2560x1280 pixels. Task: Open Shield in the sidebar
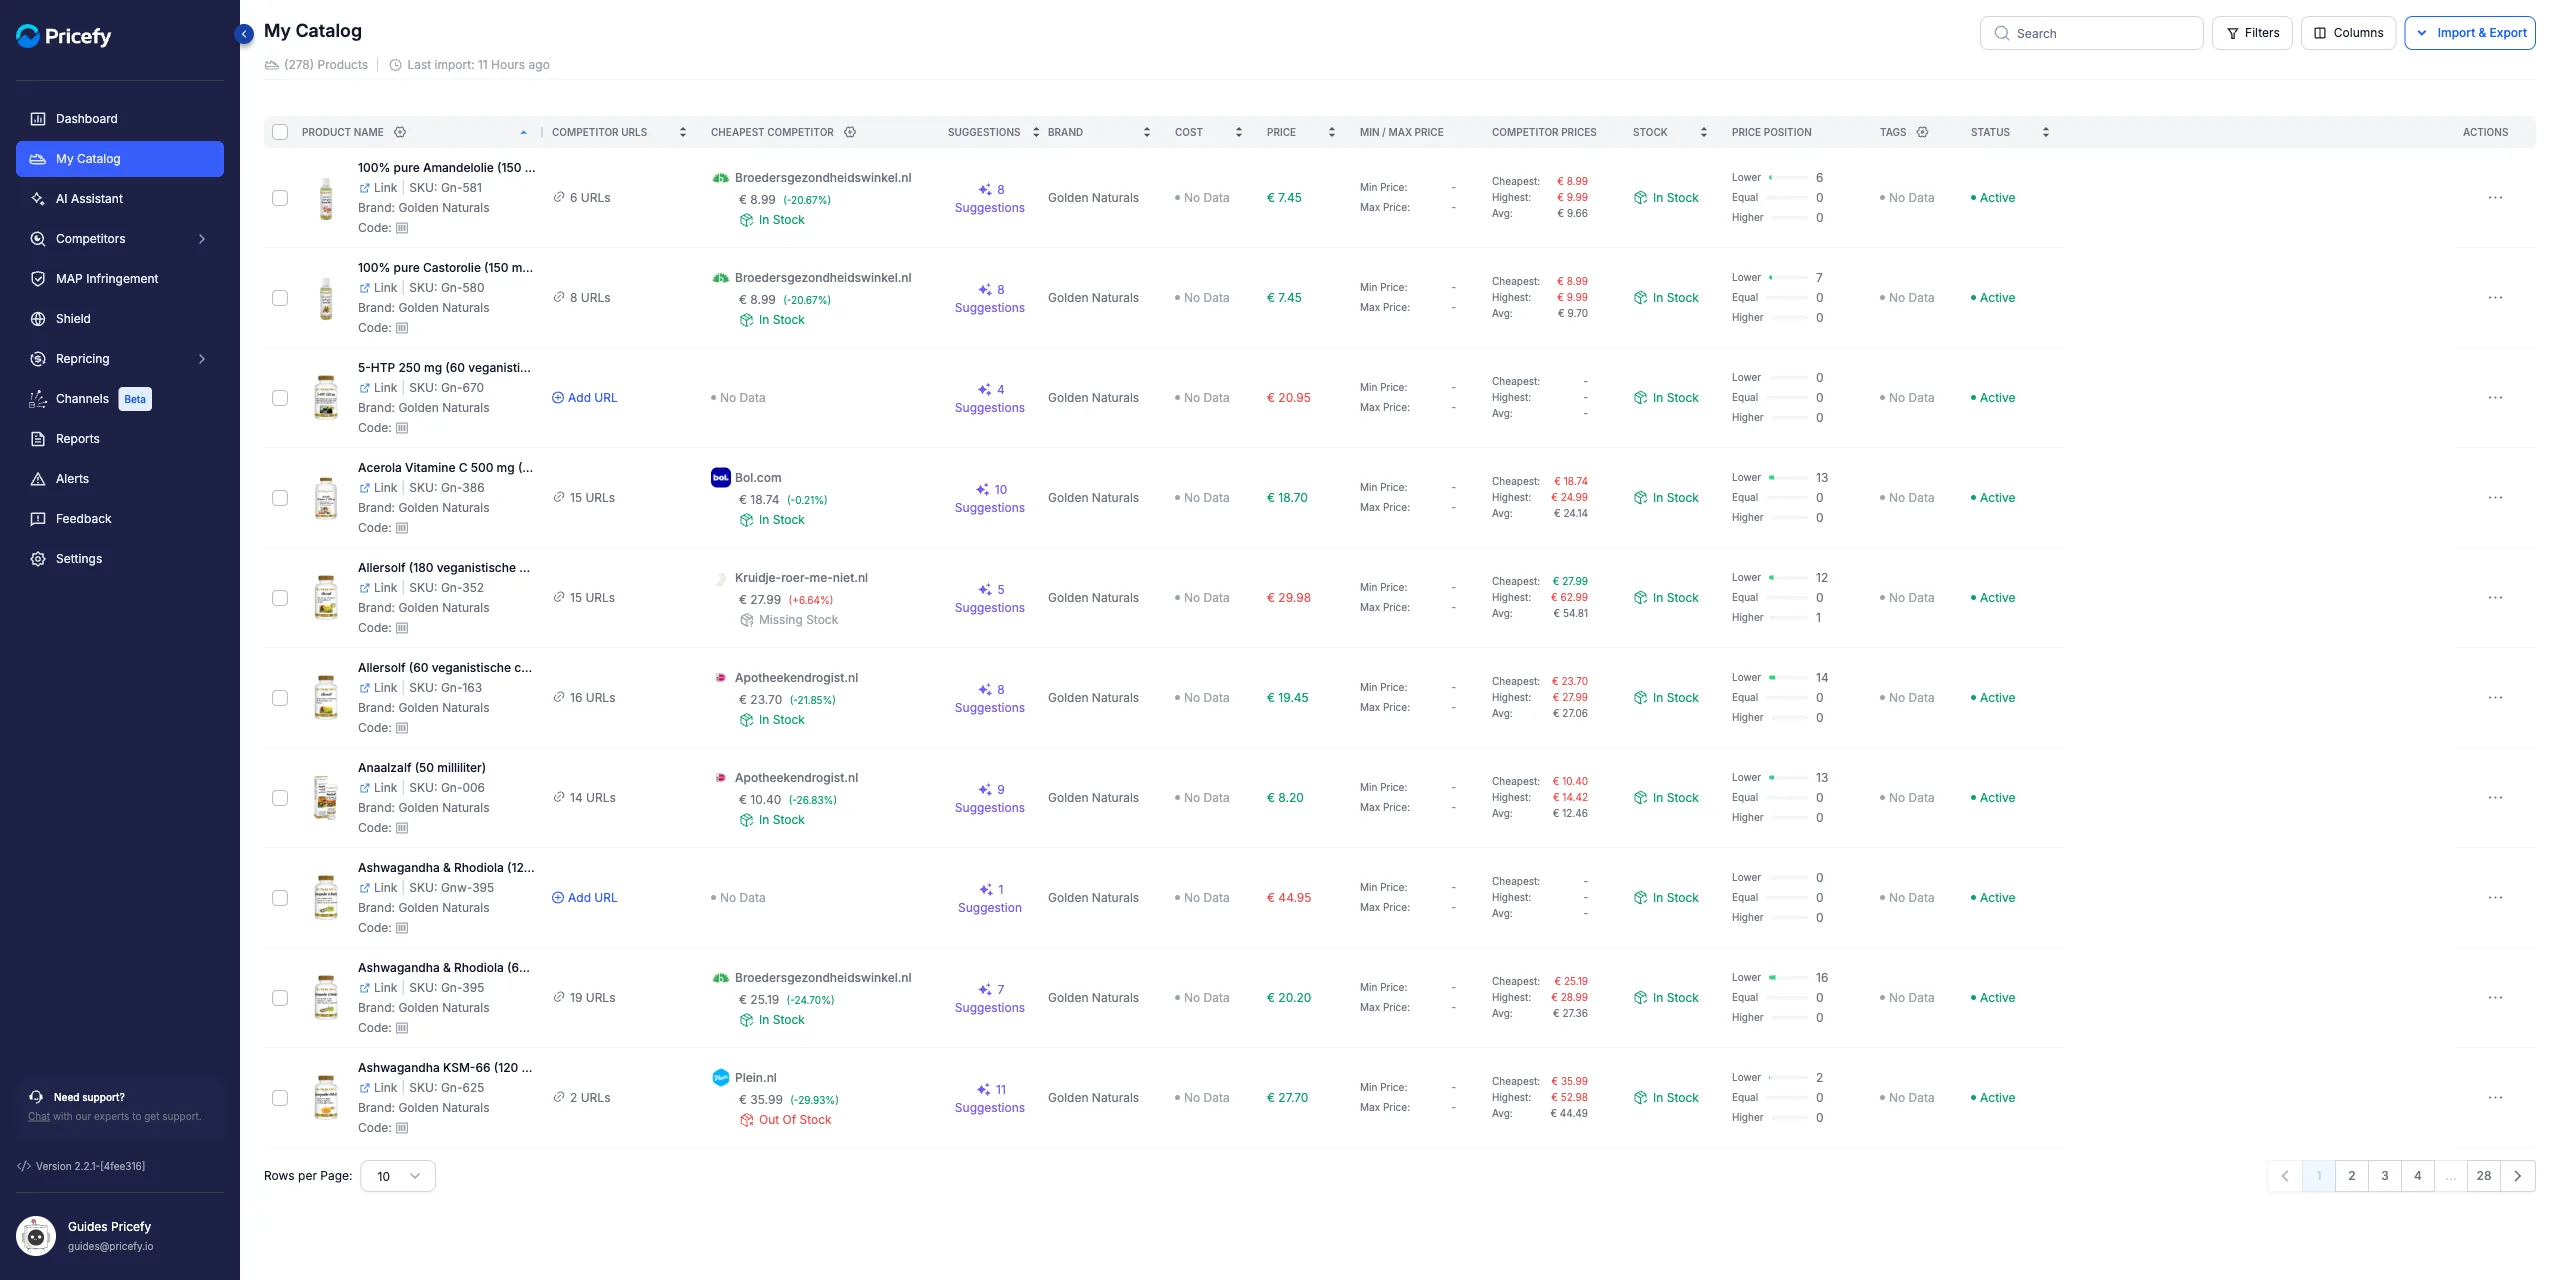[x=120, y=319]
